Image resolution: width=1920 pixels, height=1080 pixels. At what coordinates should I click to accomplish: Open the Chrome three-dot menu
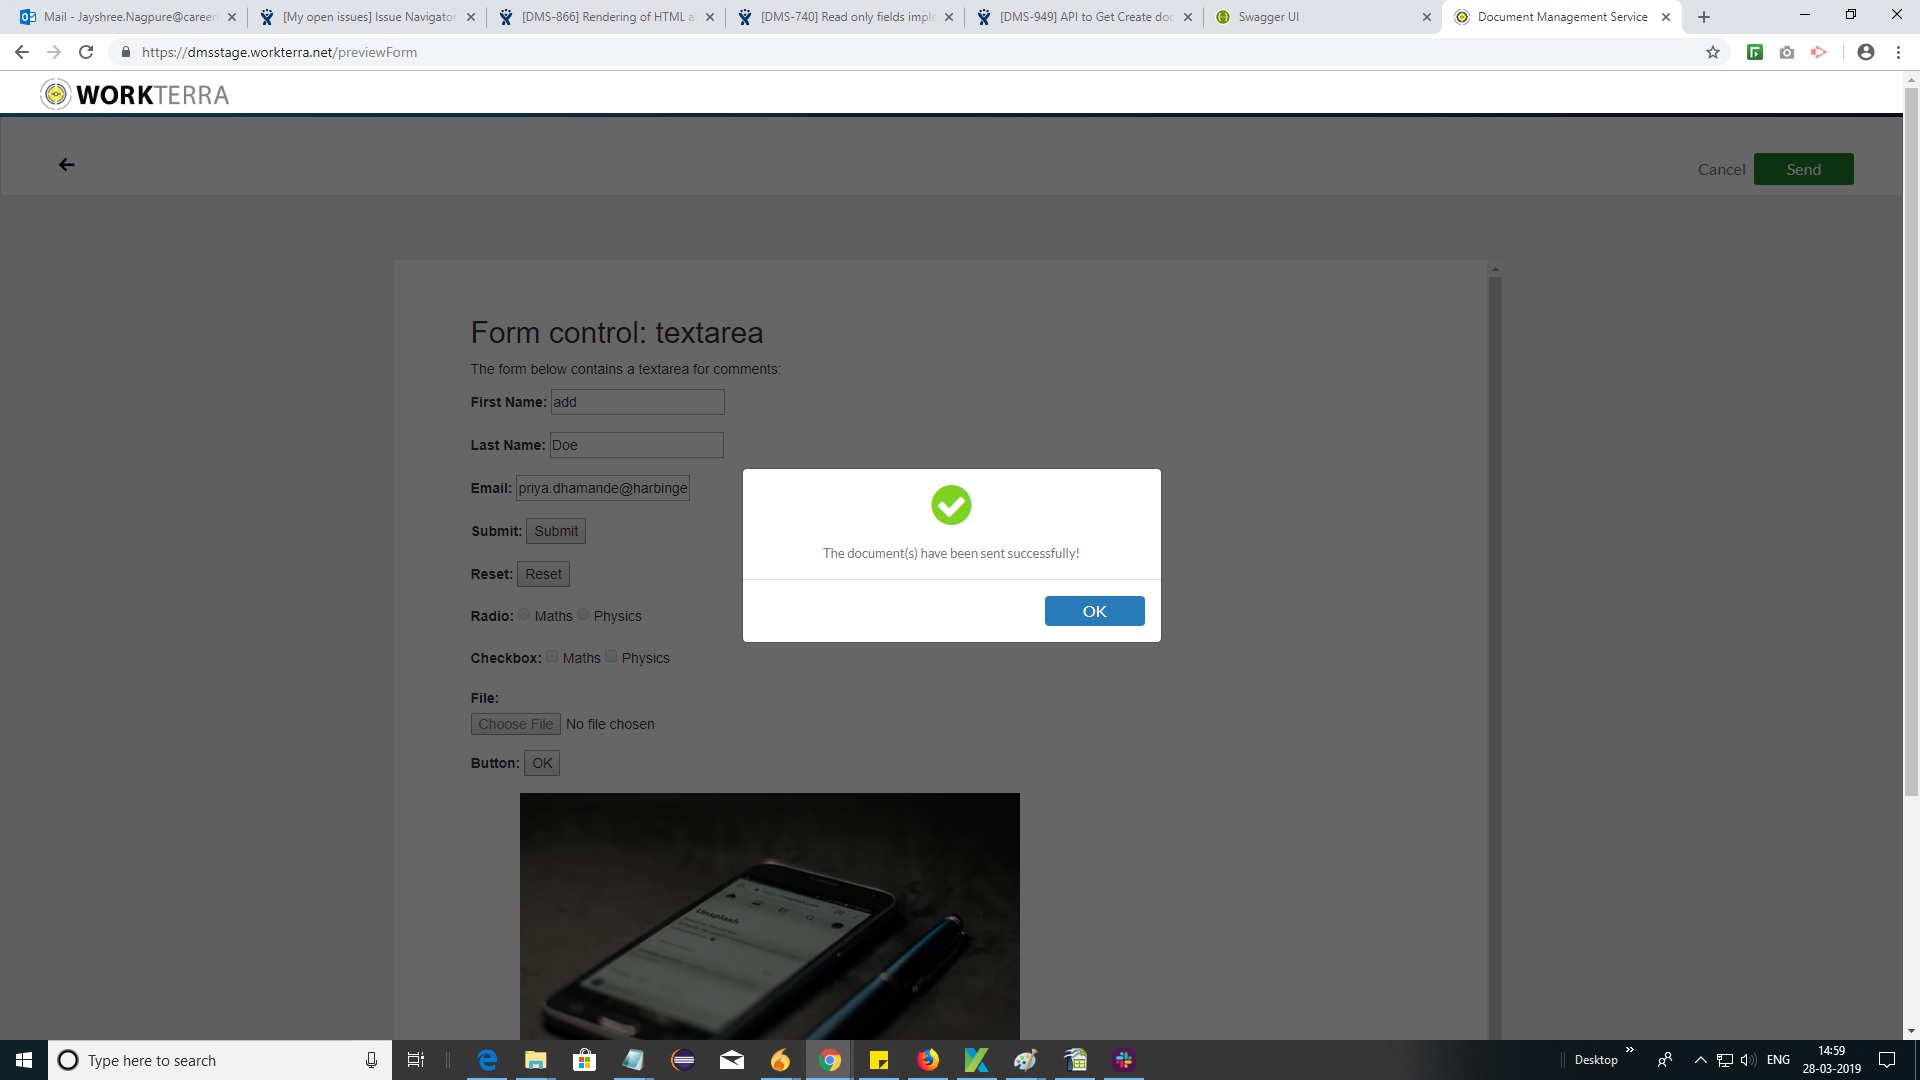point(1898,52)
